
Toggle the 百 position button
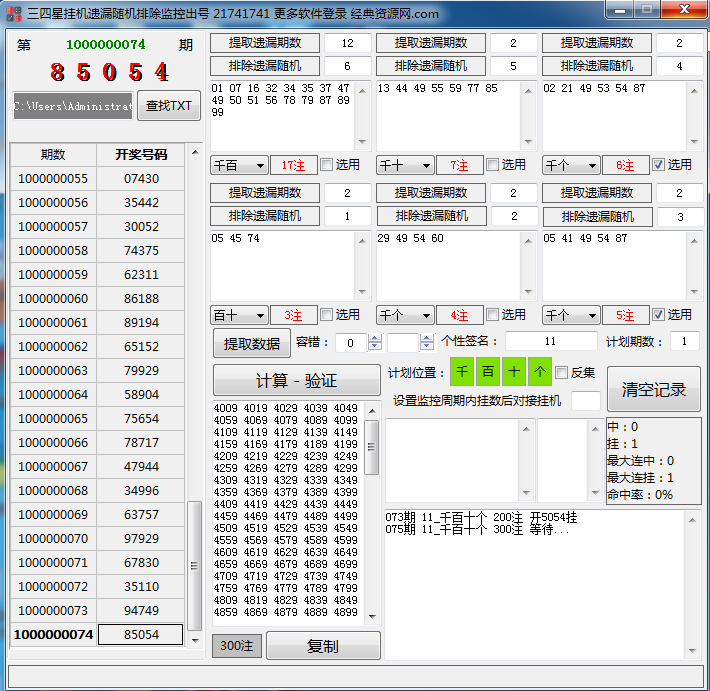[x=488, y=372]
